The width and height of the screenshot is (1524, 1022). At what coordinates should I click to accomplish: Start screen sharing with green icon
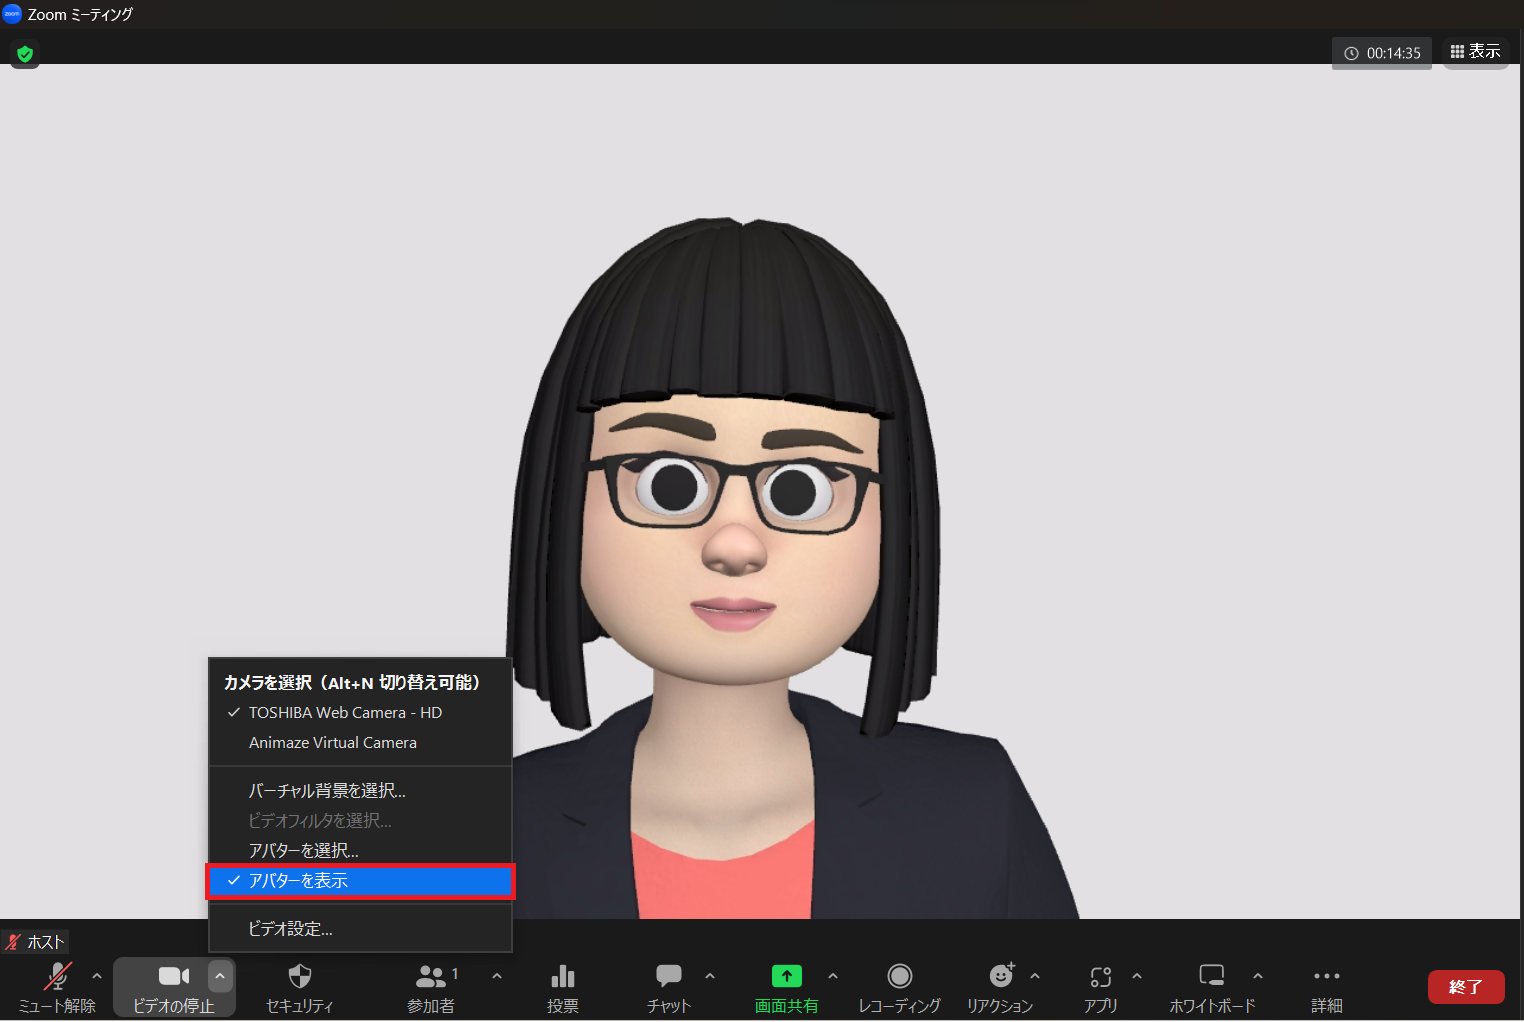coord(786,986)
